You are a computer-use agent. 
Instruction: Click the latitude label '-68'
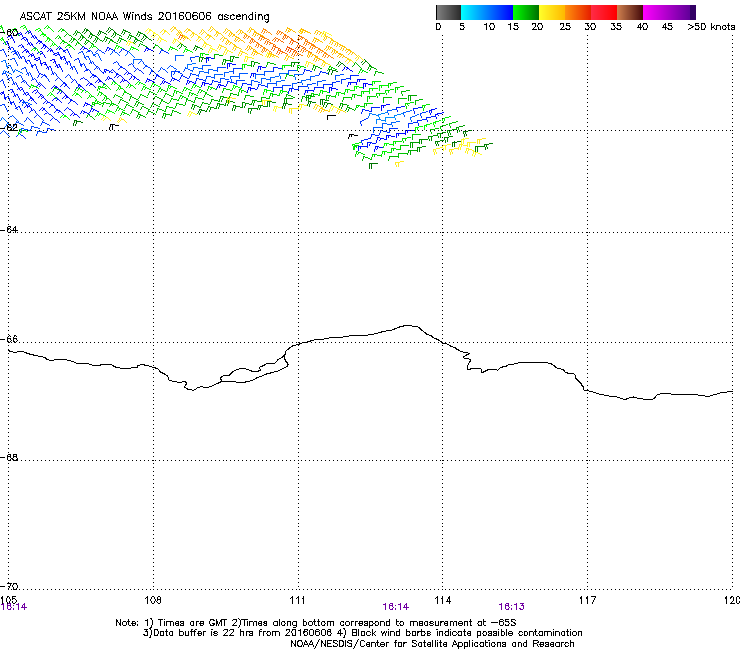(x=9, y=457)
